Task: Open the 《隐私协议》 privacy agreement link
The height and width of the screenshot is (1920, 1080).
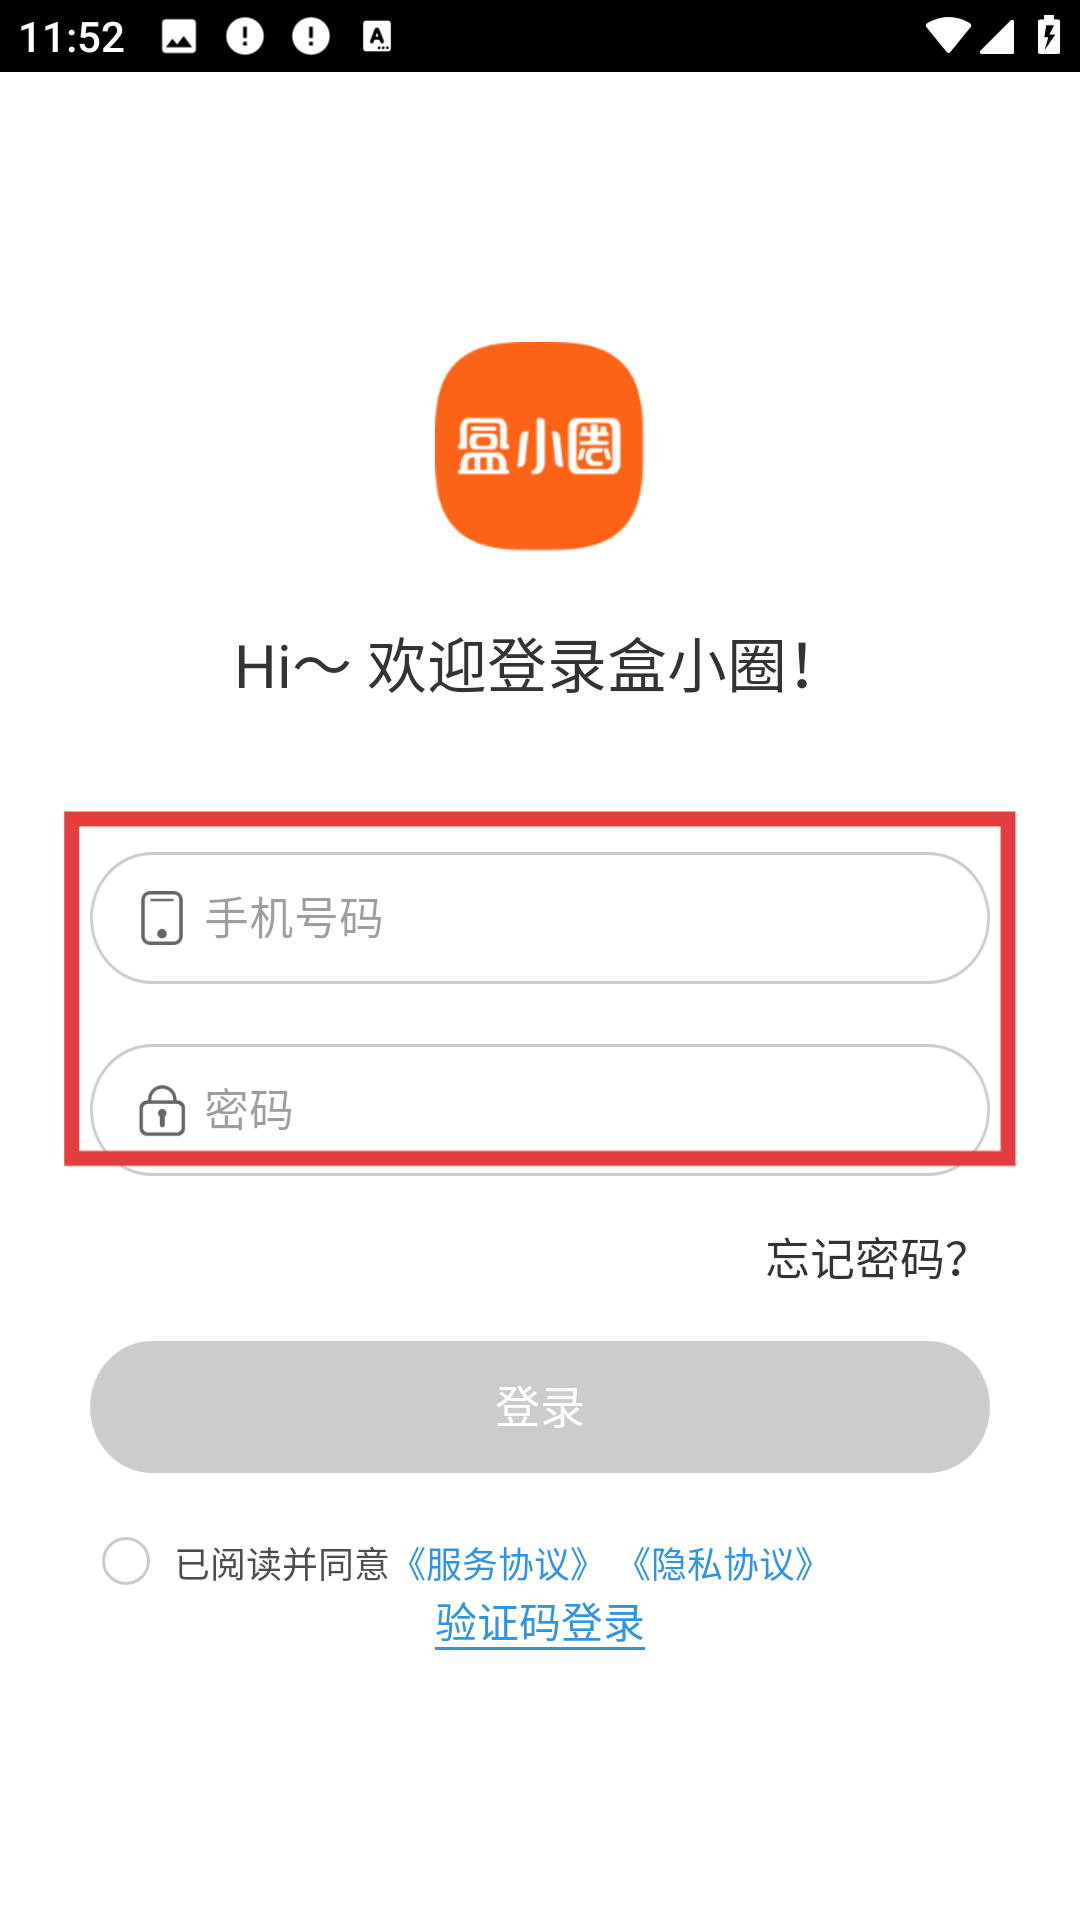Action: pyautogui.click(x=722, y=1565)
